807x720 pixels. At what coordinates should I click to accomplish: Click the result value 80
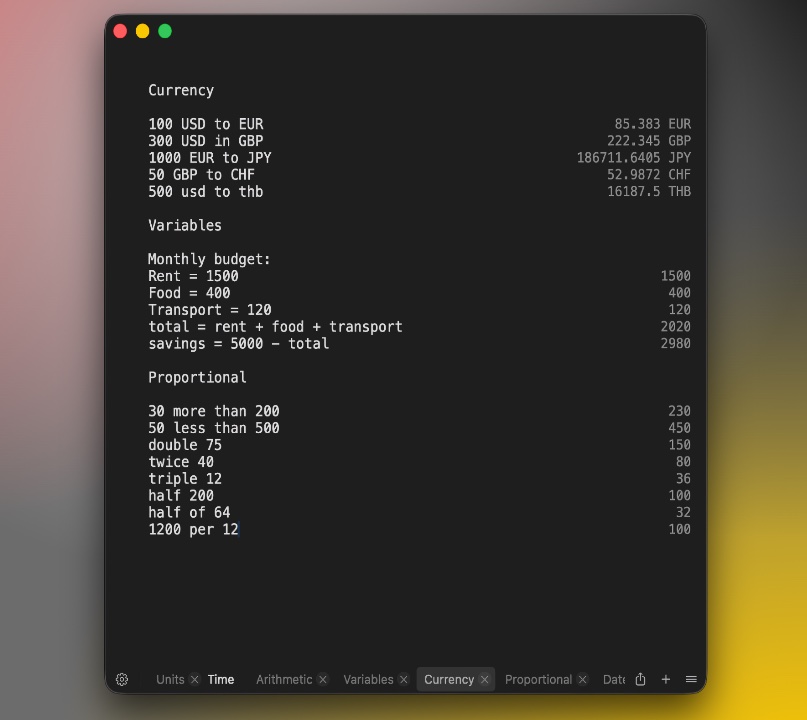tap(683, 462)
